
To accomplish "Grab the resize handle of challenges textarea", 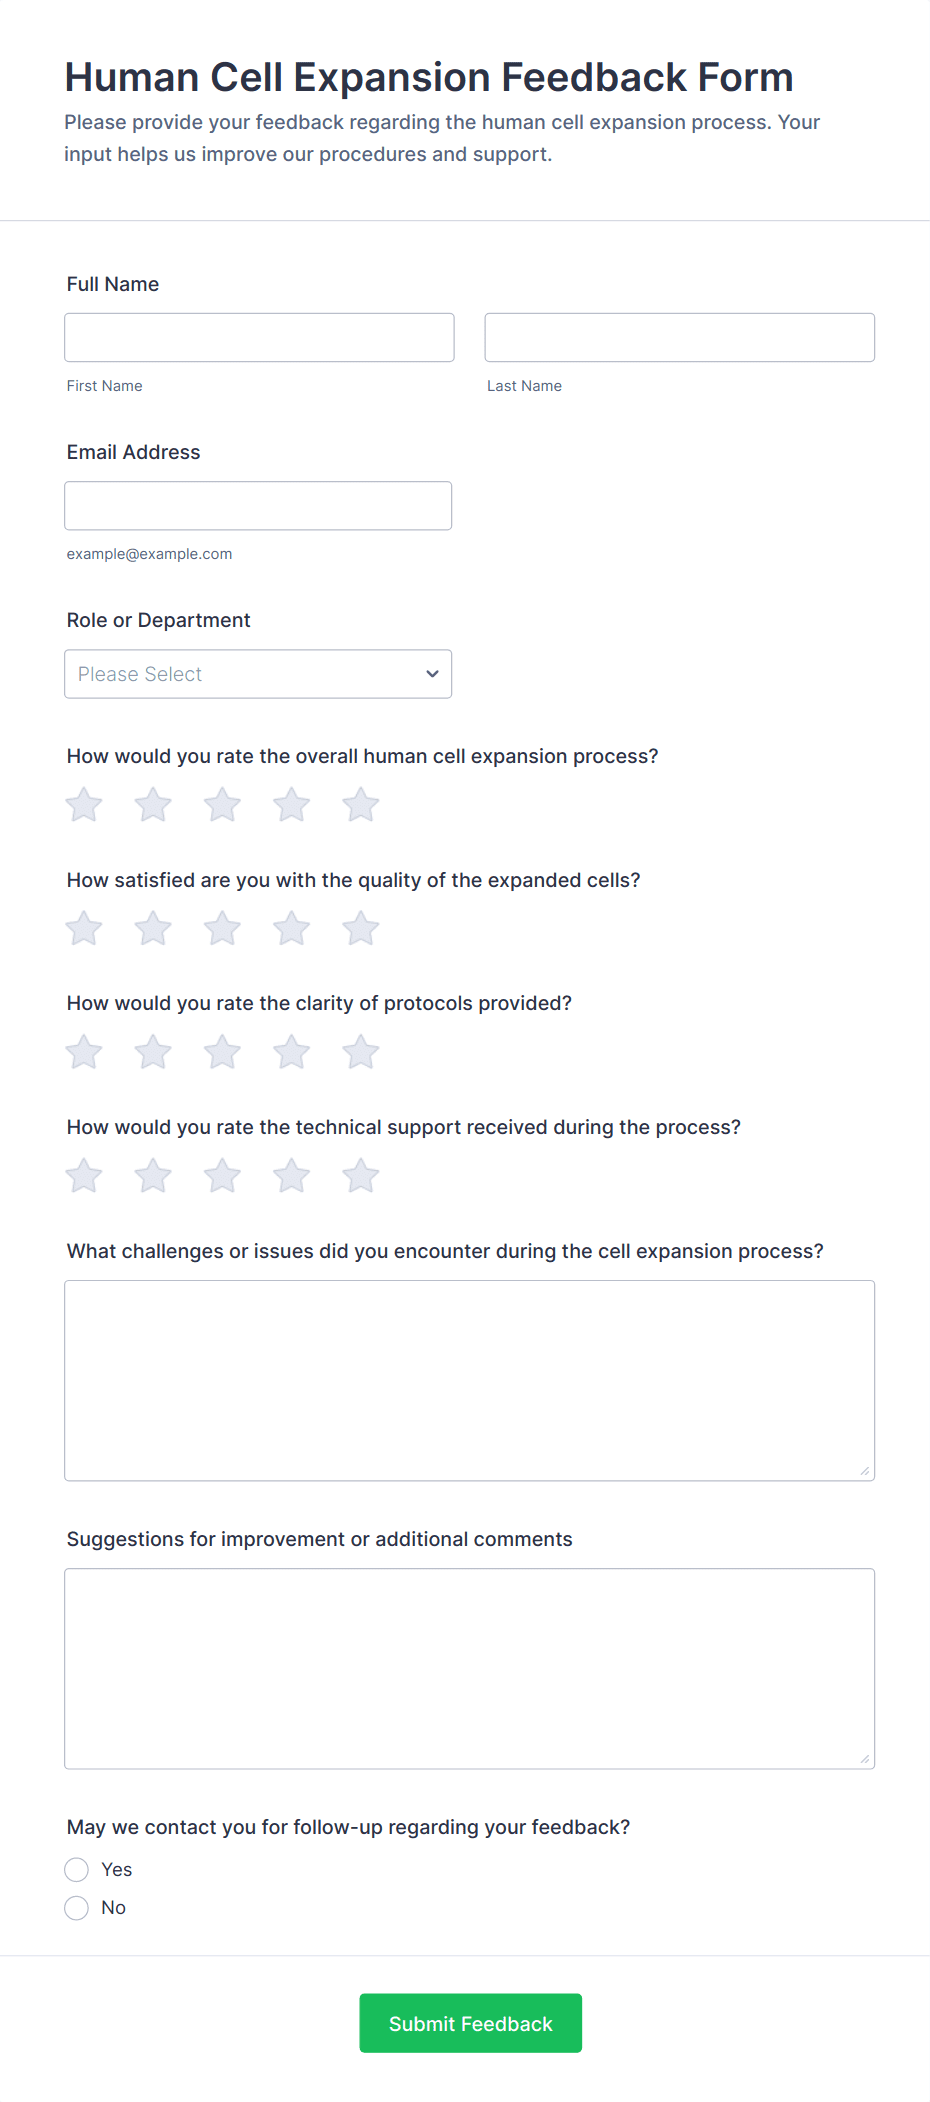I will [865, 1471].
